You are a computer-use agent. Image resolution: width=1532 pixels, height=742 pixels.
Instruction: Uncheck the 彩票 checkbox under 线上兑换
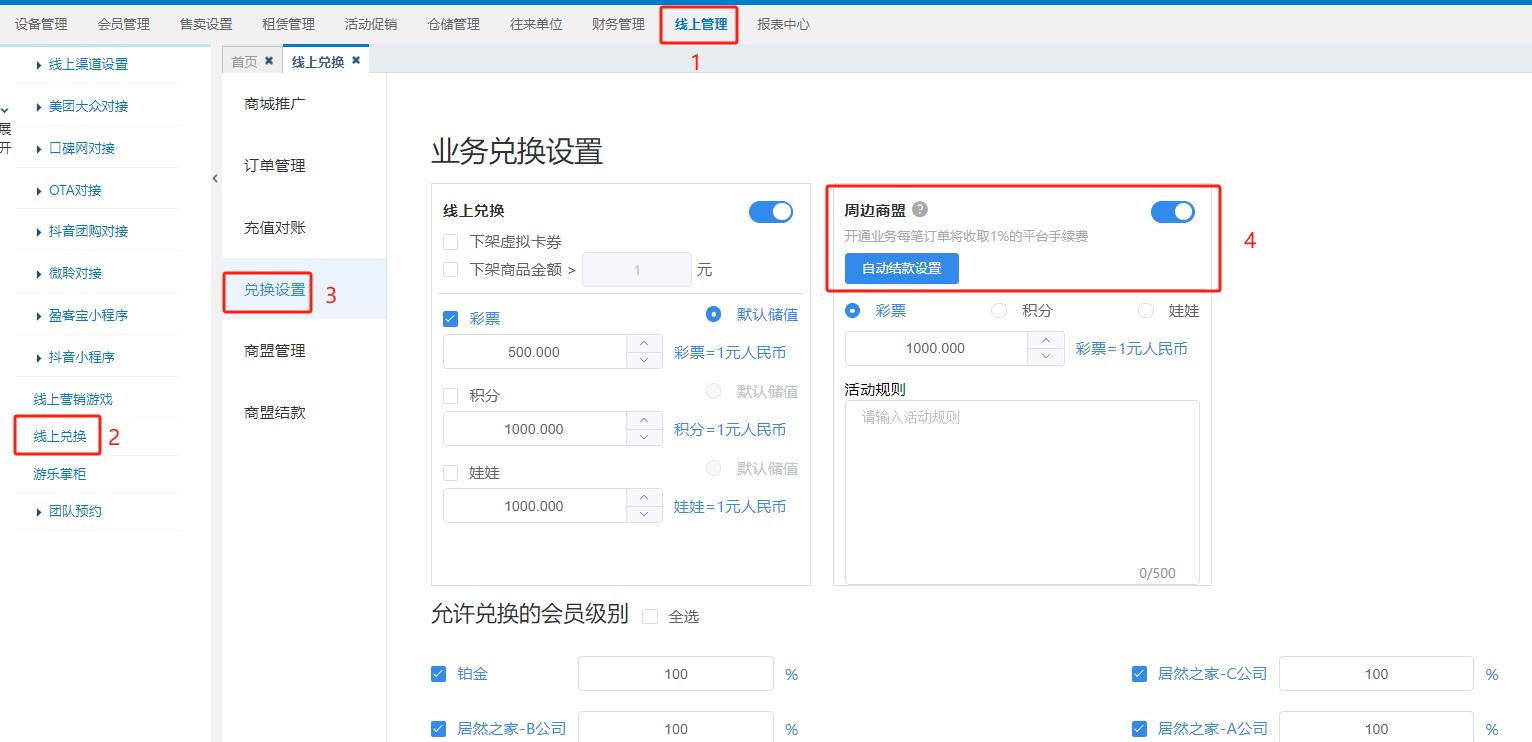pos(451,319)
